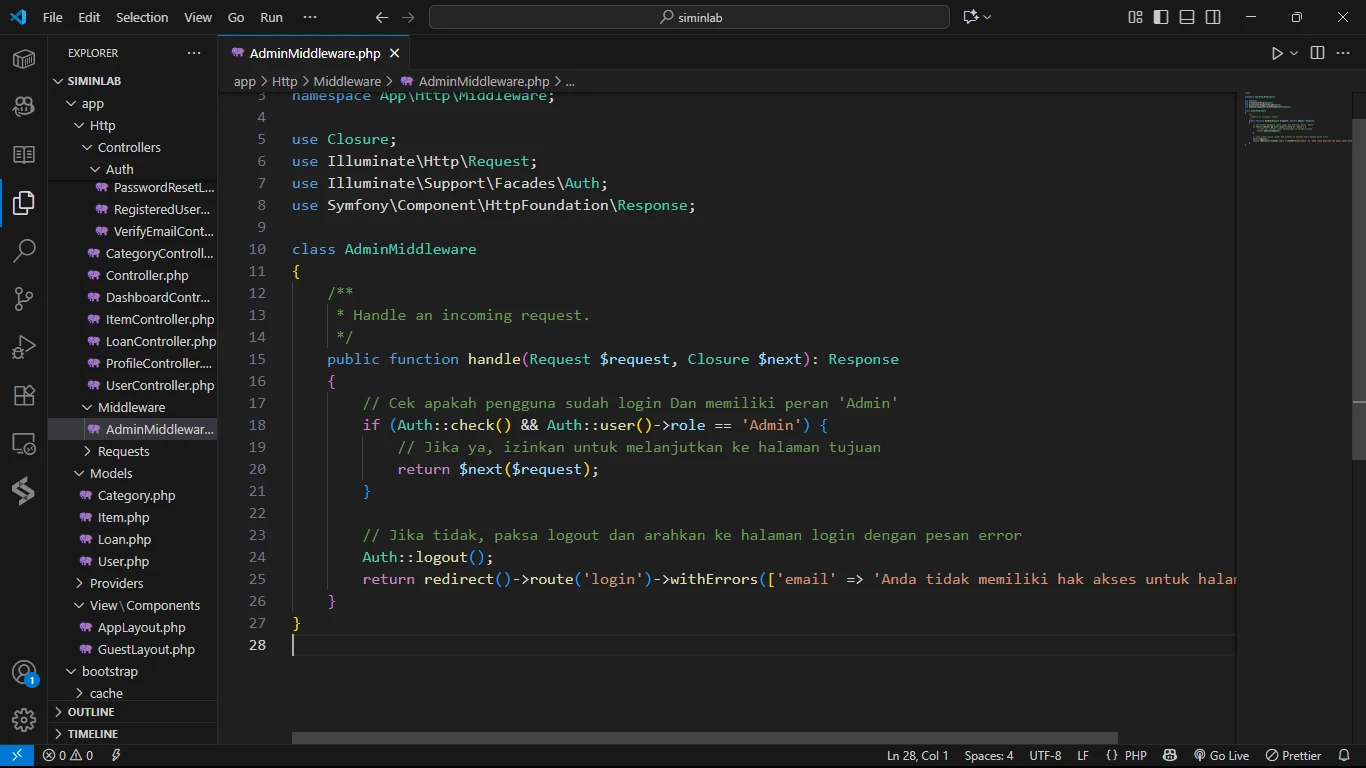Click the Split Editor Right icon
This screenshot has height=768, width=1366.
[1317, 53]
